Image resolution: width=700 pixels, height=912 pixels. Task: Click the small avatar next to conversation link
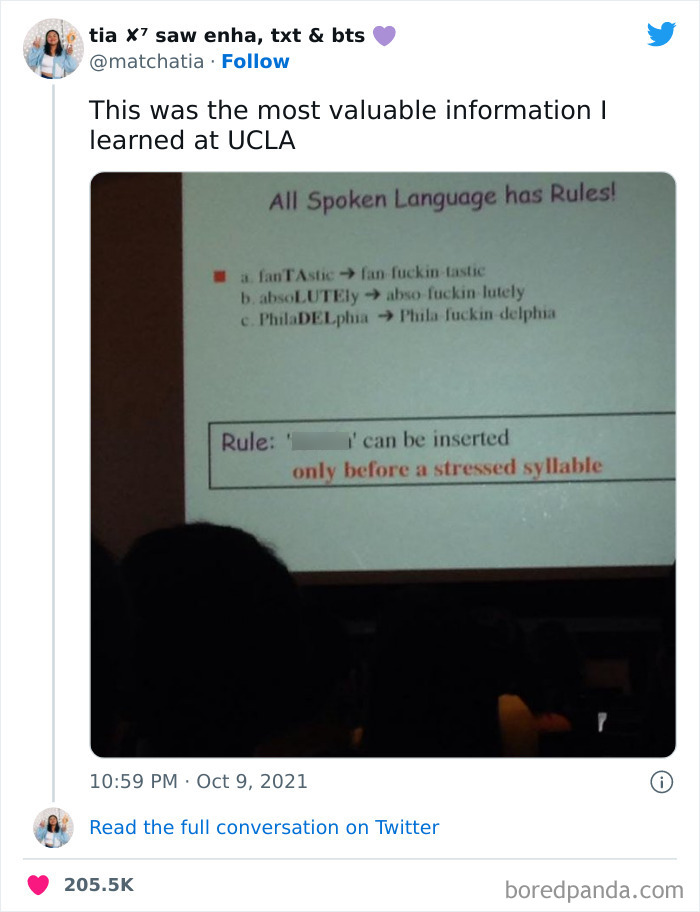click(x=53, y=827)
